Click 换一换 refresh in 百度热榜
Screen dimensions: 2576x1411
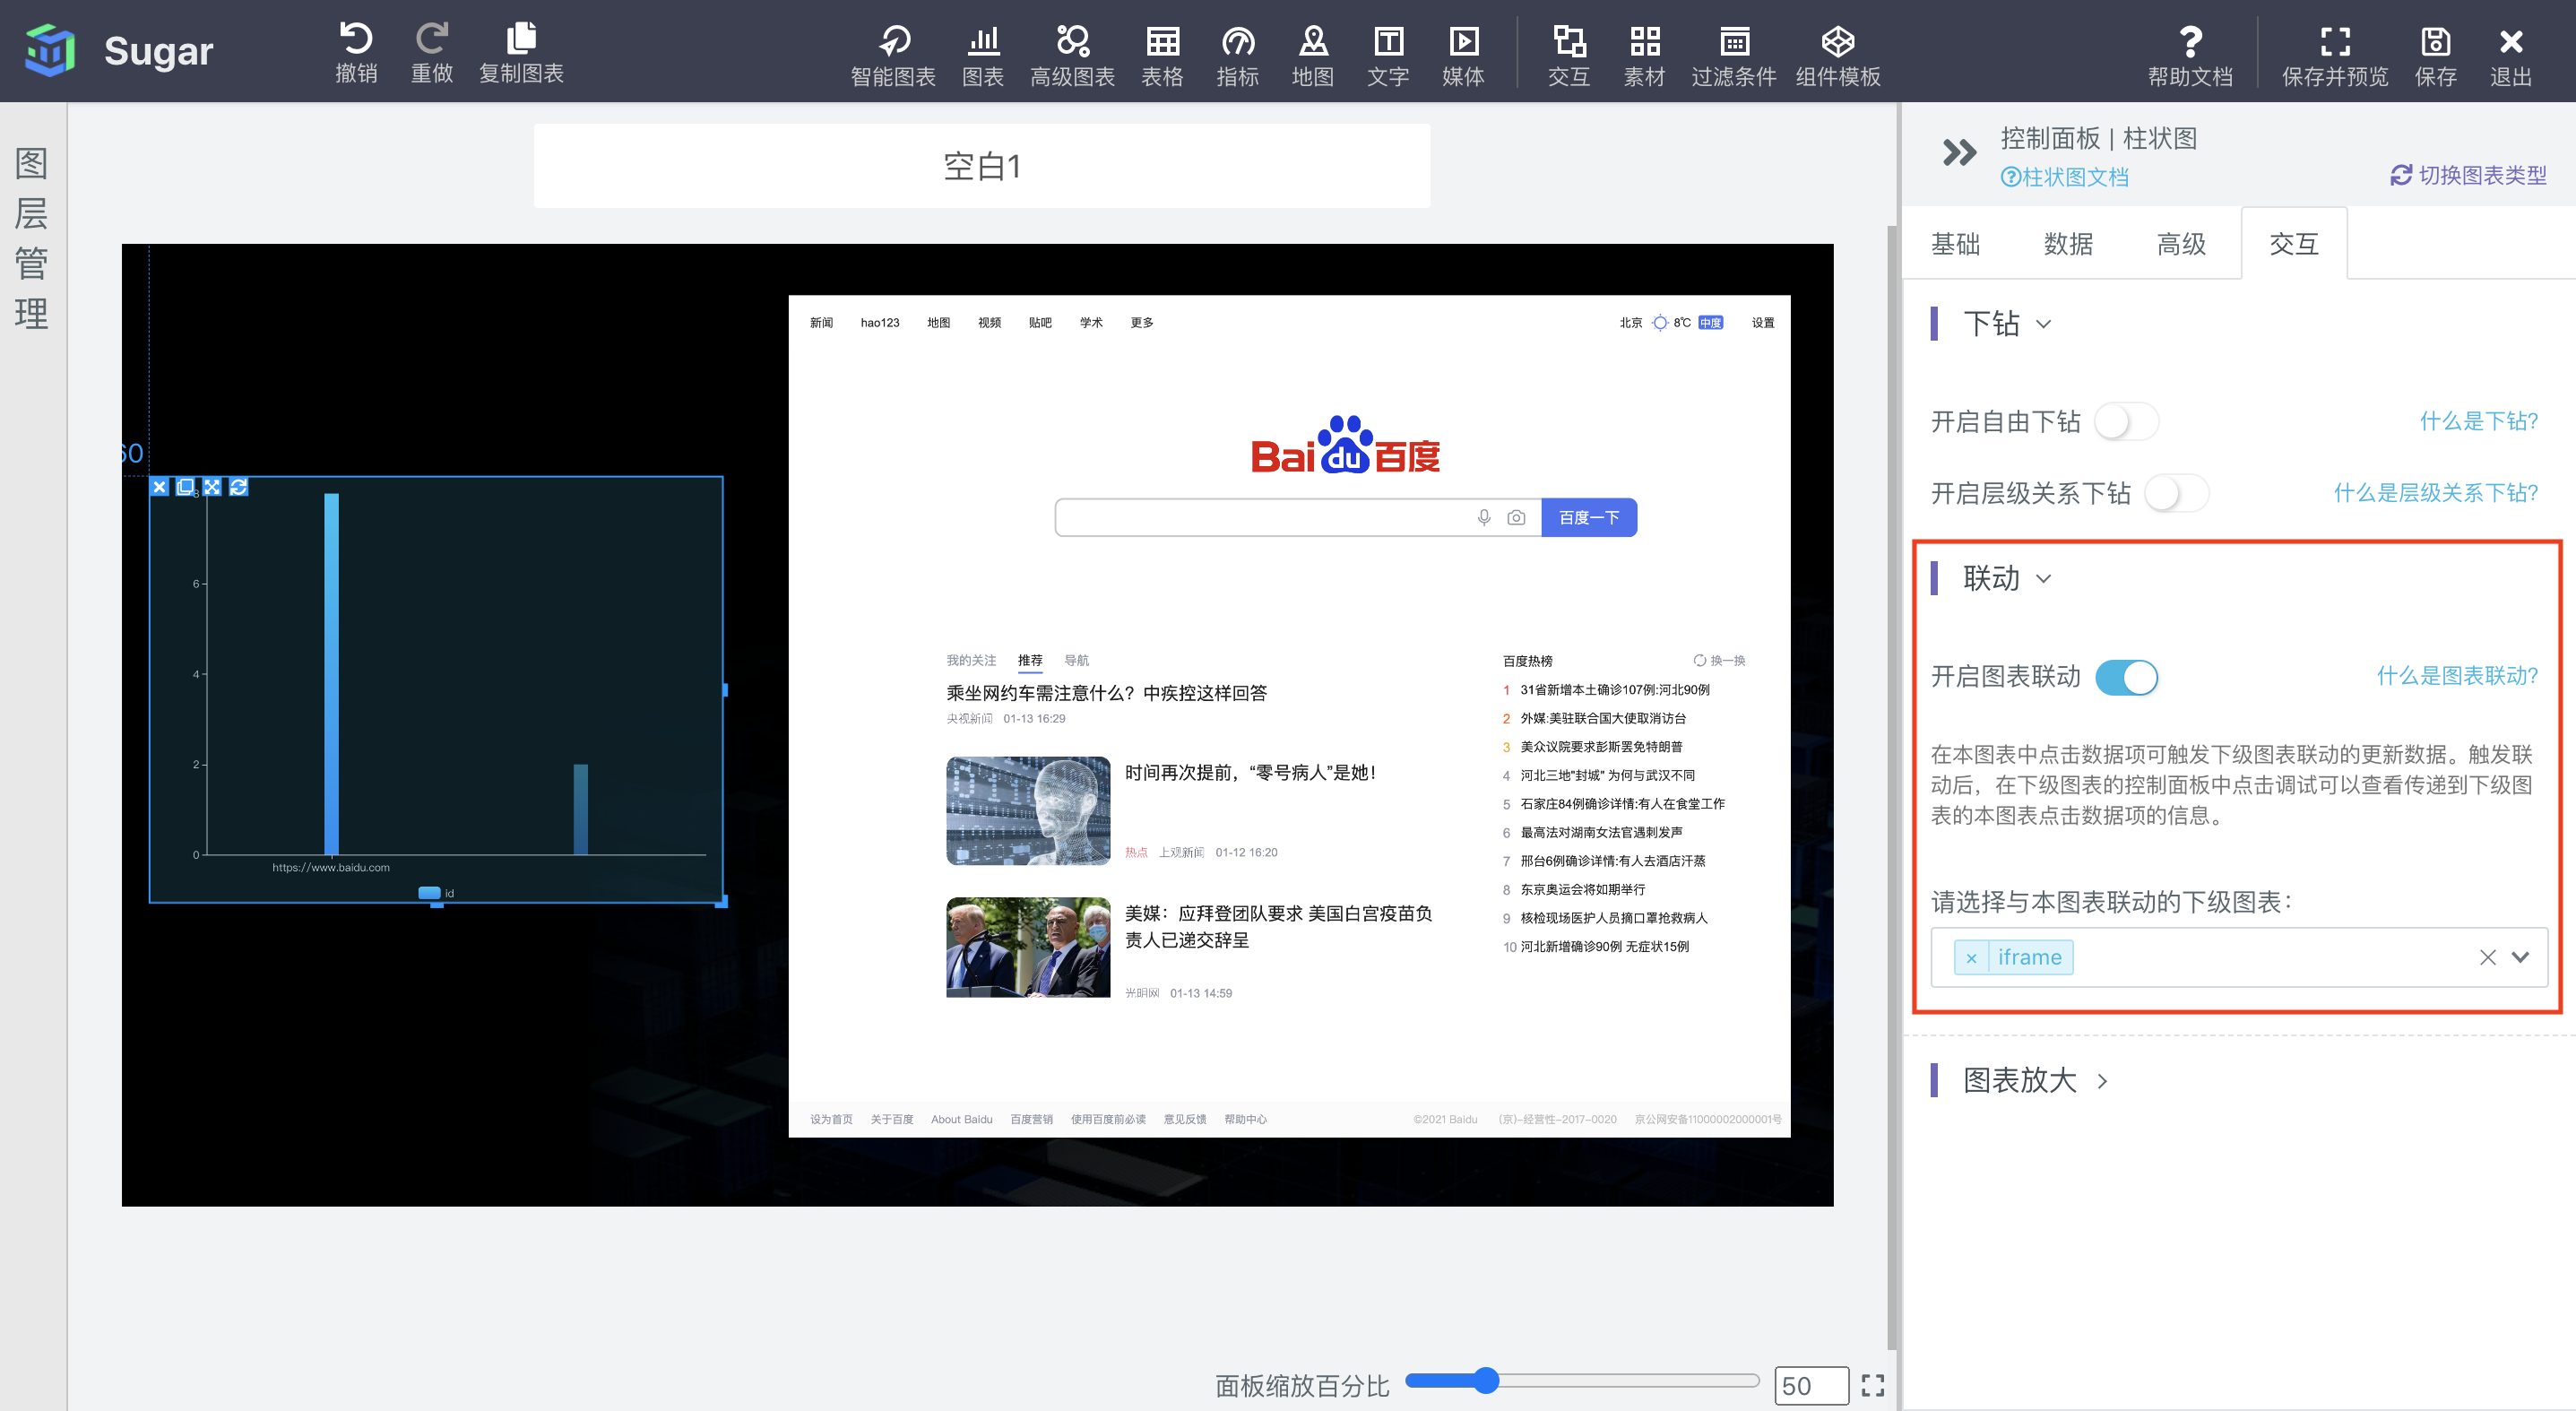click(1719, 660)
